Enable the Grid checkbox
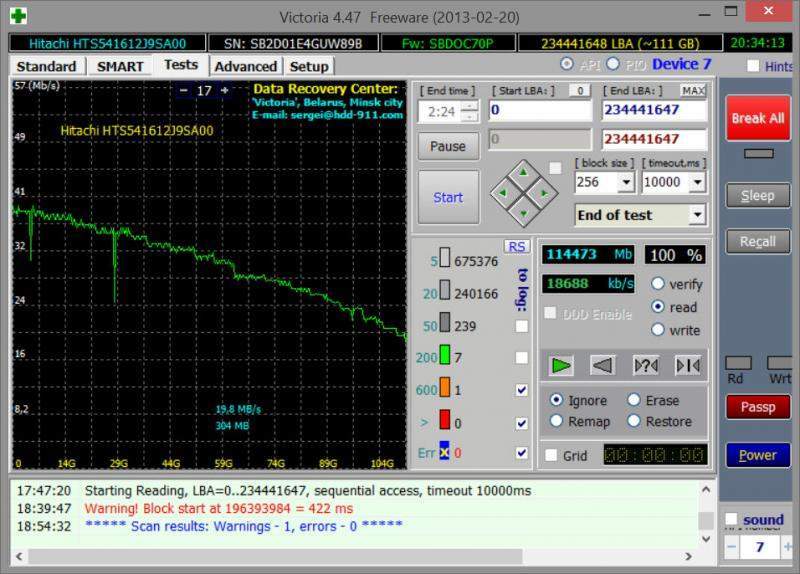 [551, 456]
